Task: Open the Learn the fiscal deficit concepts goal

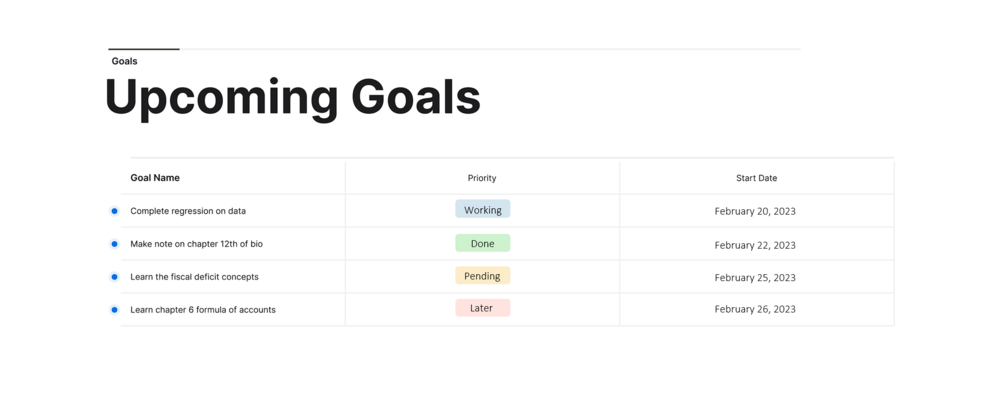Action: coord(194,277)
